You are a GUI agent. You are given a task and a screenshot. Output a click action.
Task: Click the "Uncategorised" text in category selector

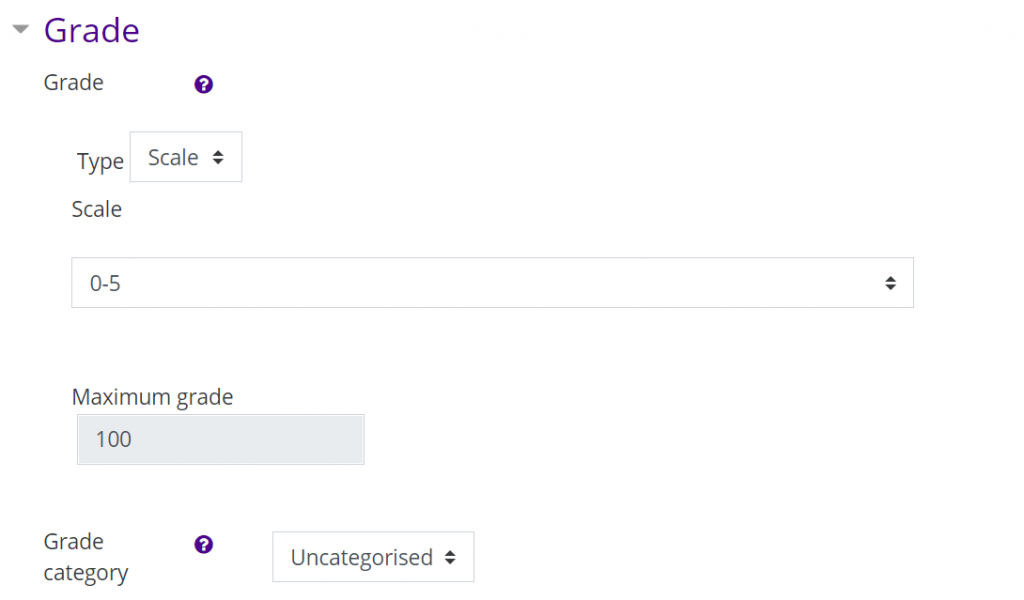[361, 558]
